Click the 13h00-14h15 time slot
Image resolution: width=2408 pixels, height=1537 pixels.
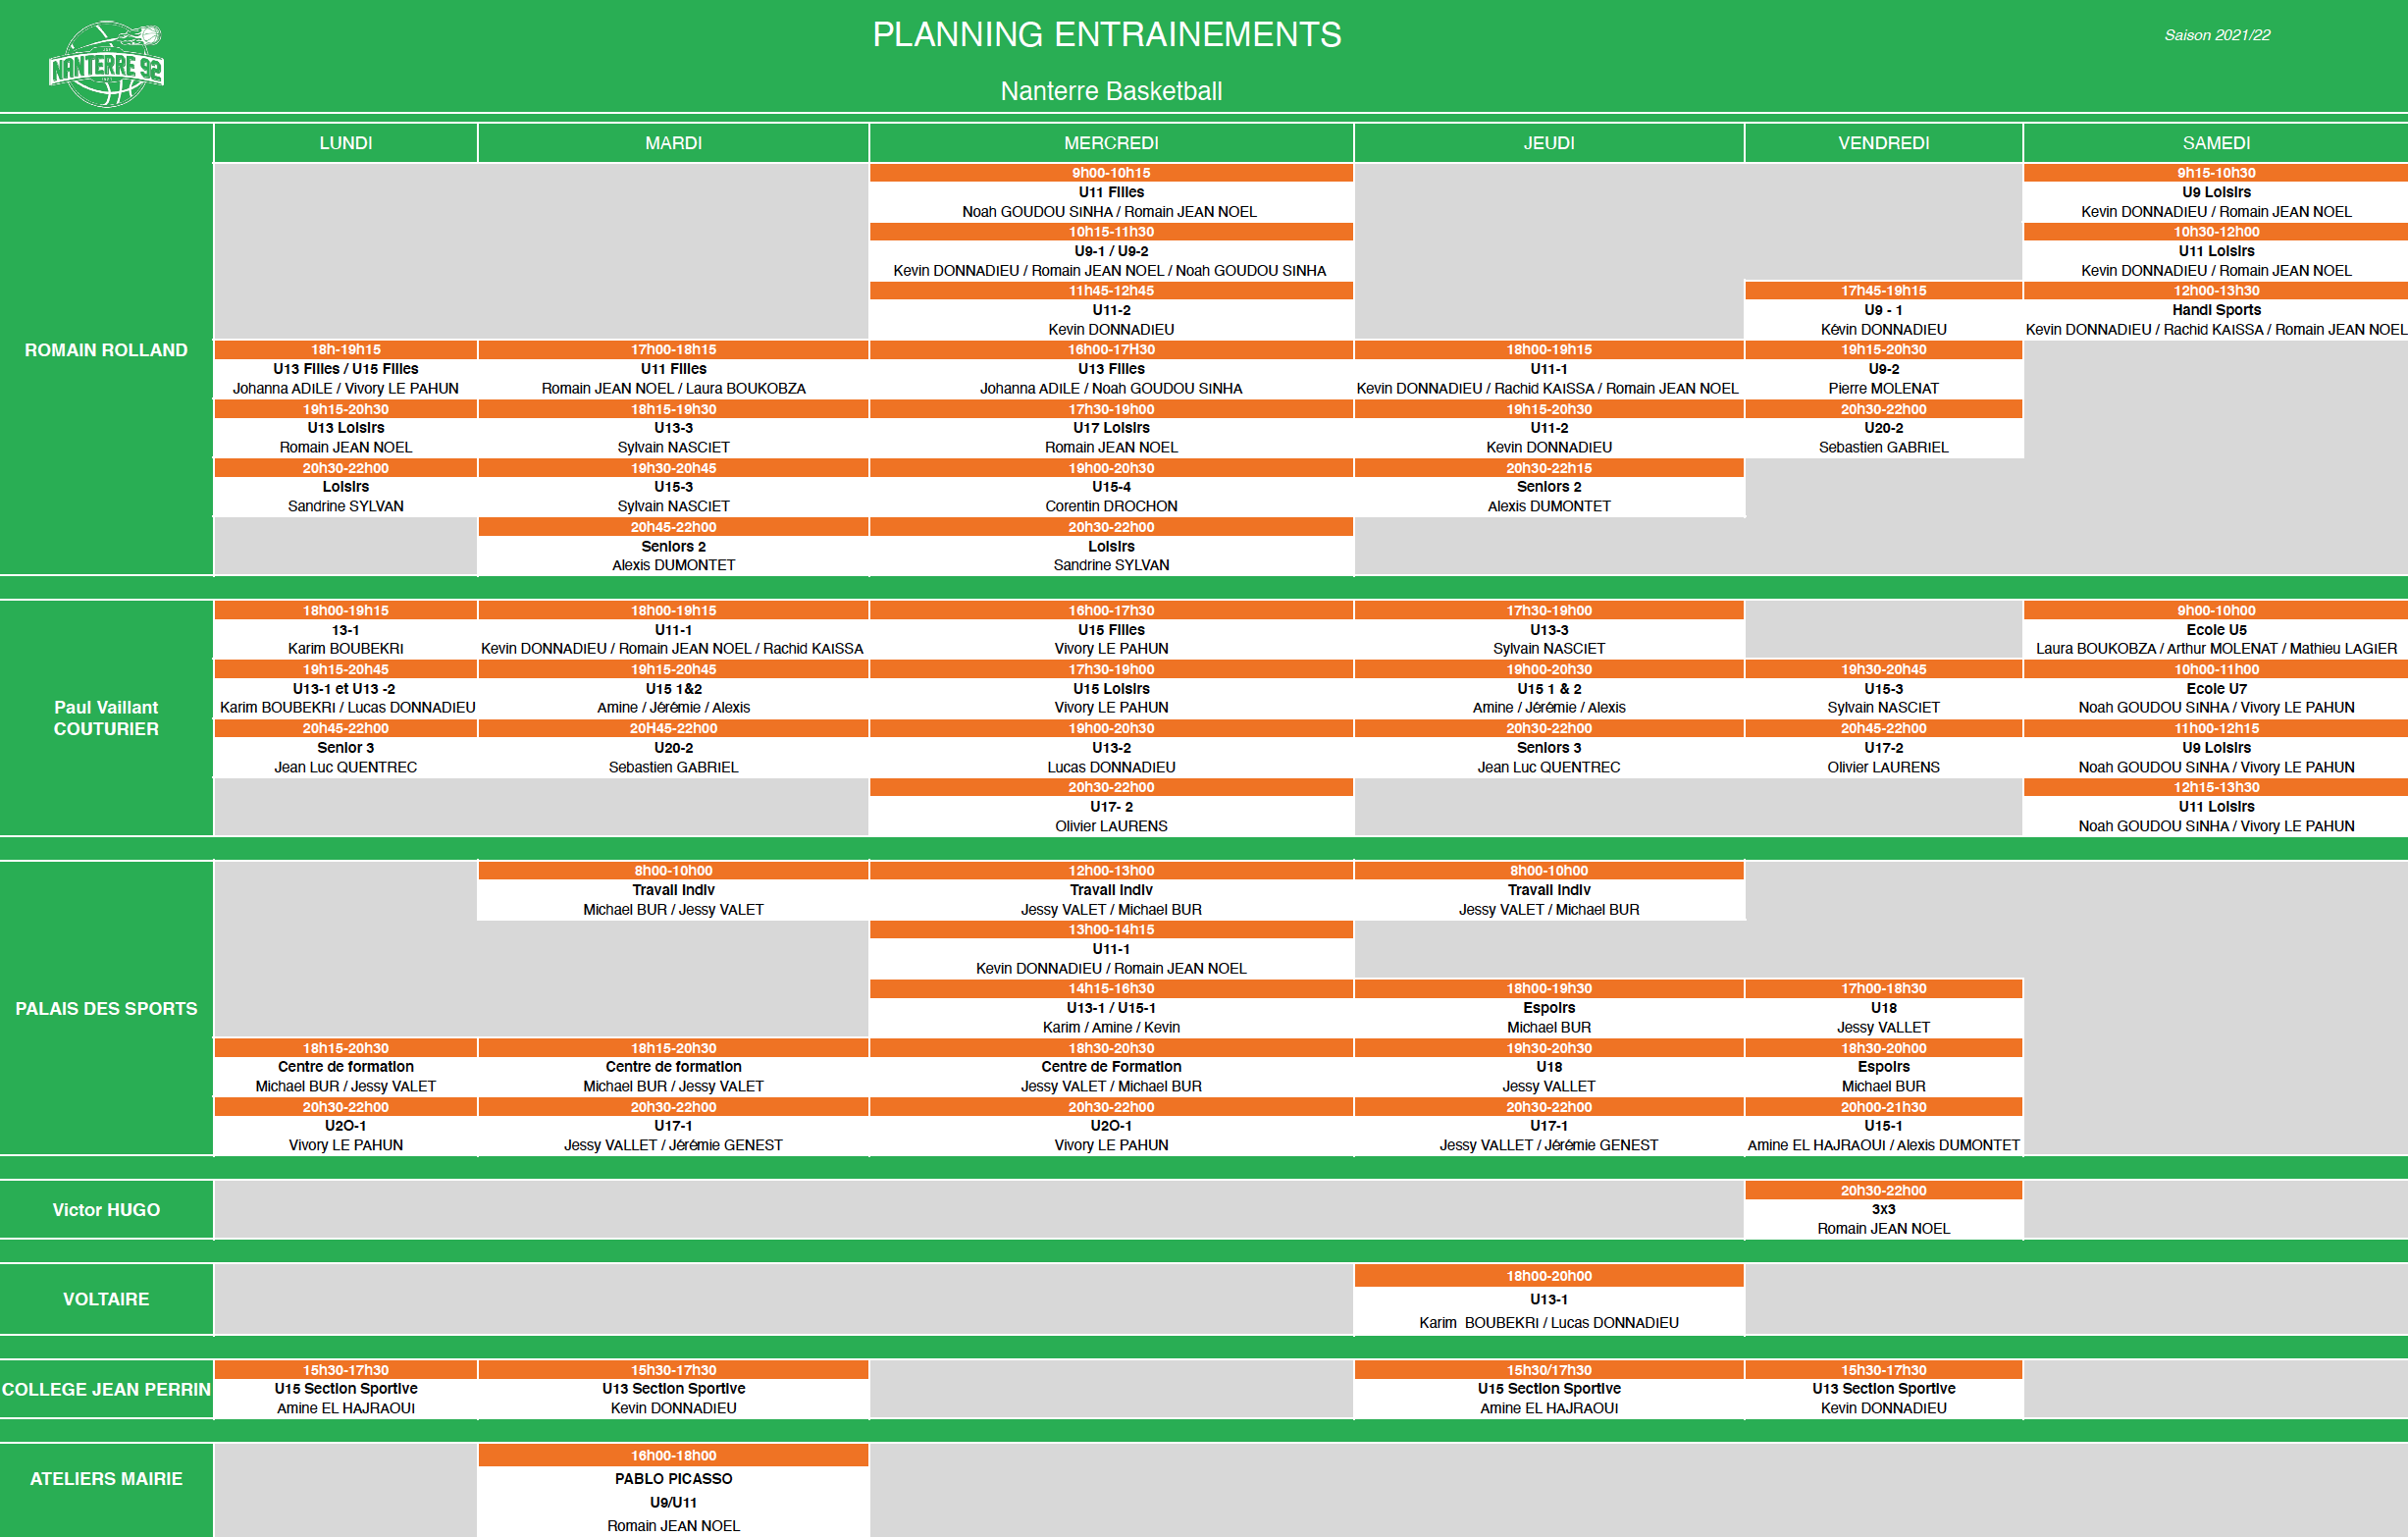point(1111,930)
